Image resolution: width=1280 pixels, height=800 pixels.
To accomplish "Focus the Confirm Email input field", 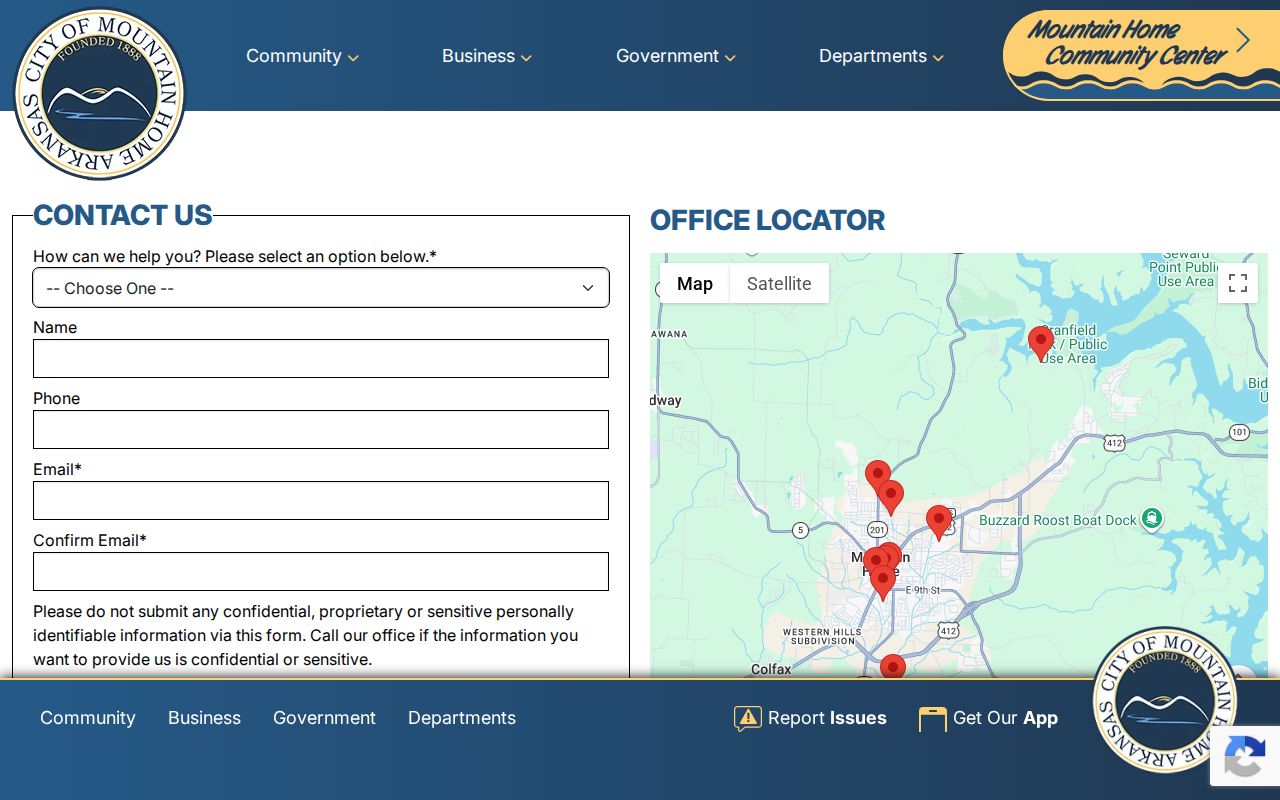I will [321, 571].
